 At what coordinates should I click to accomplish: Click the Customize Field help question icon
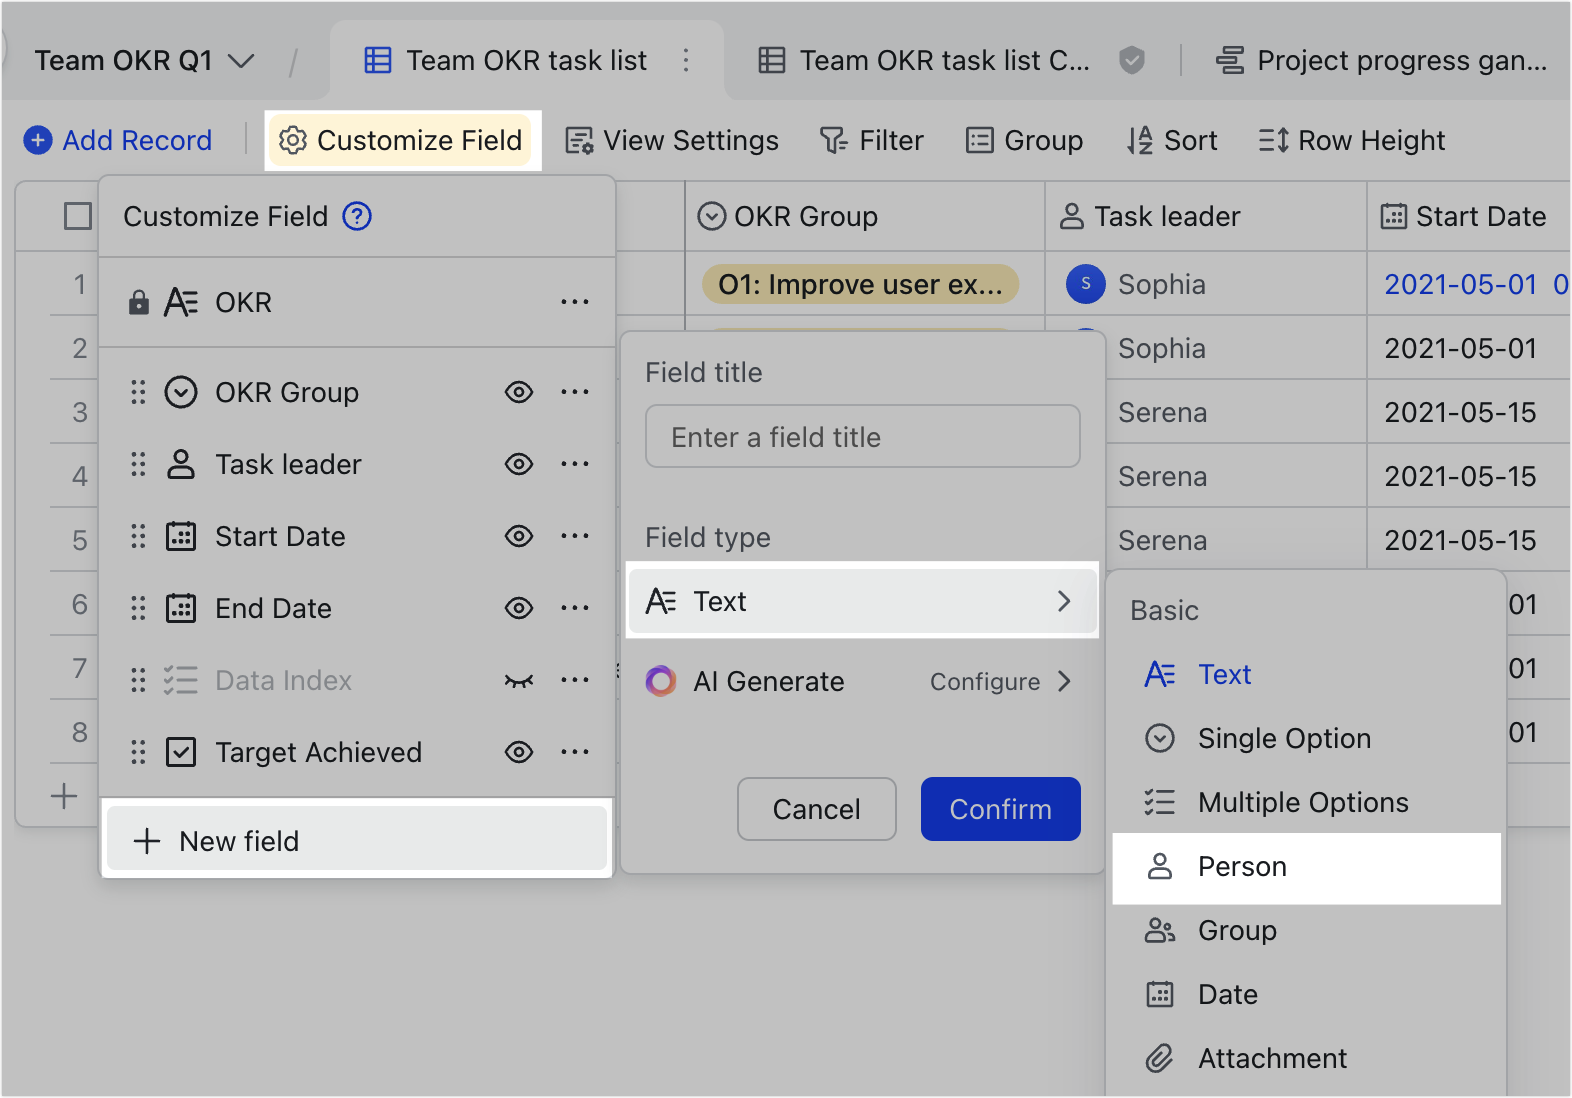click(357, 216)
